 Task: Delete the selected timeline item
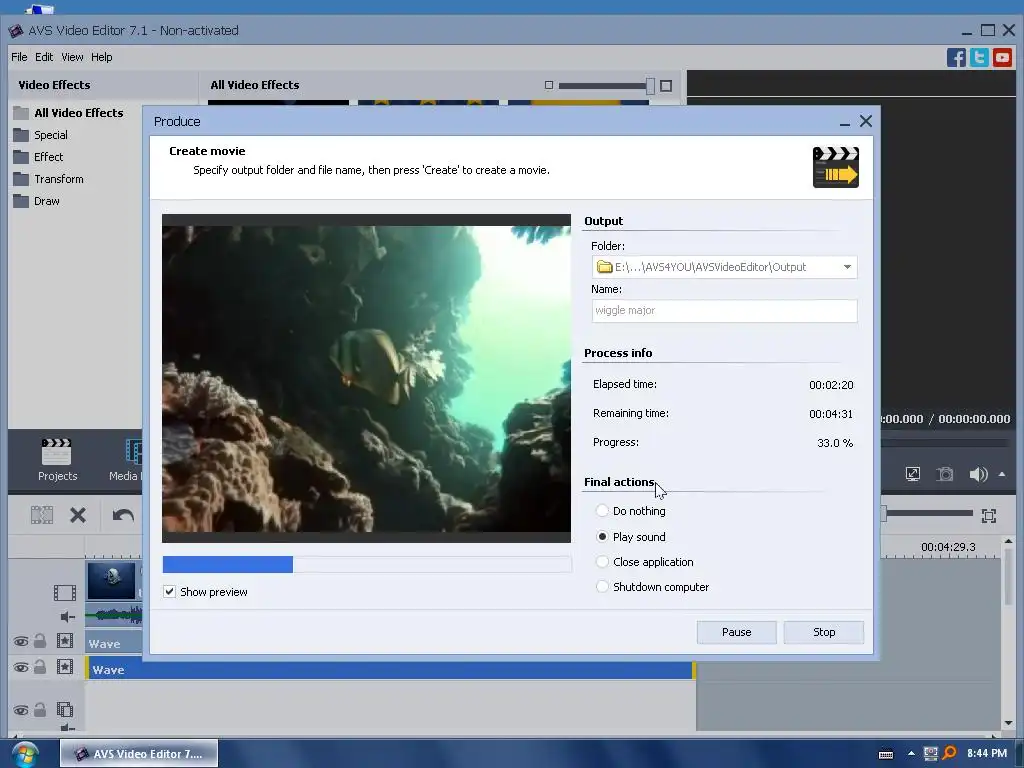[x=78, y=515]
